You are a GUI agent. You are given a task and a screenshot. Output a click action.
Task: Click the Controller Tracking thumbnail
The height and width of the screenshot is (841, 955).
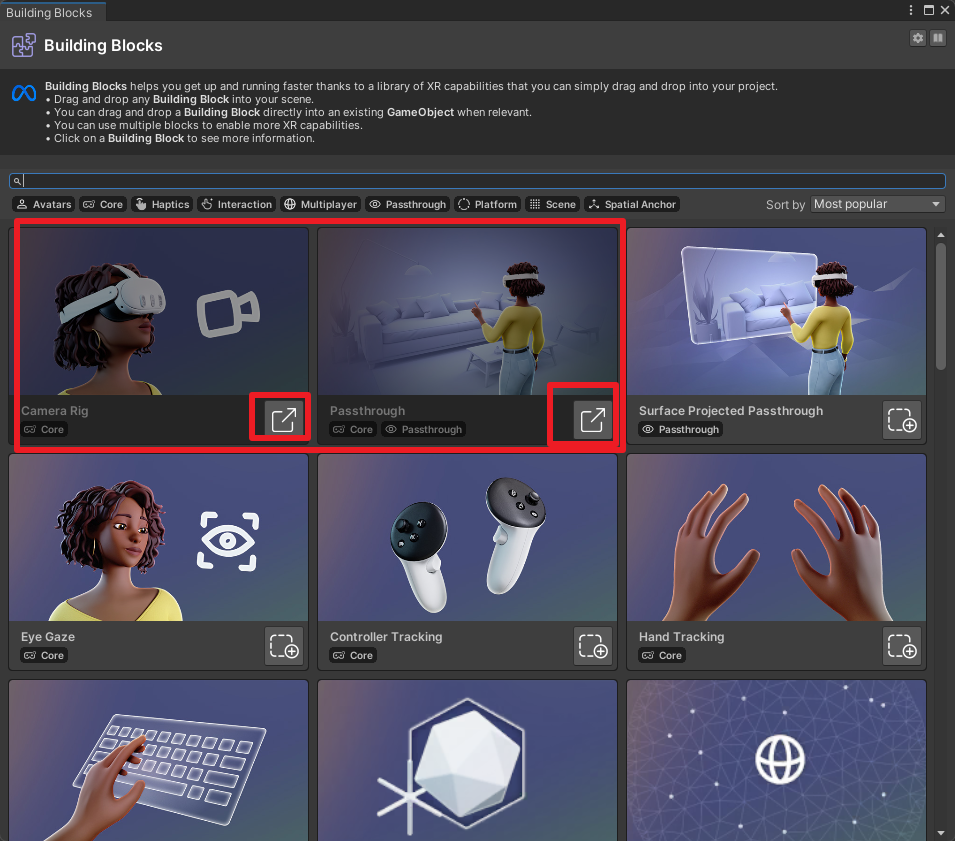[x=467, y=538]
